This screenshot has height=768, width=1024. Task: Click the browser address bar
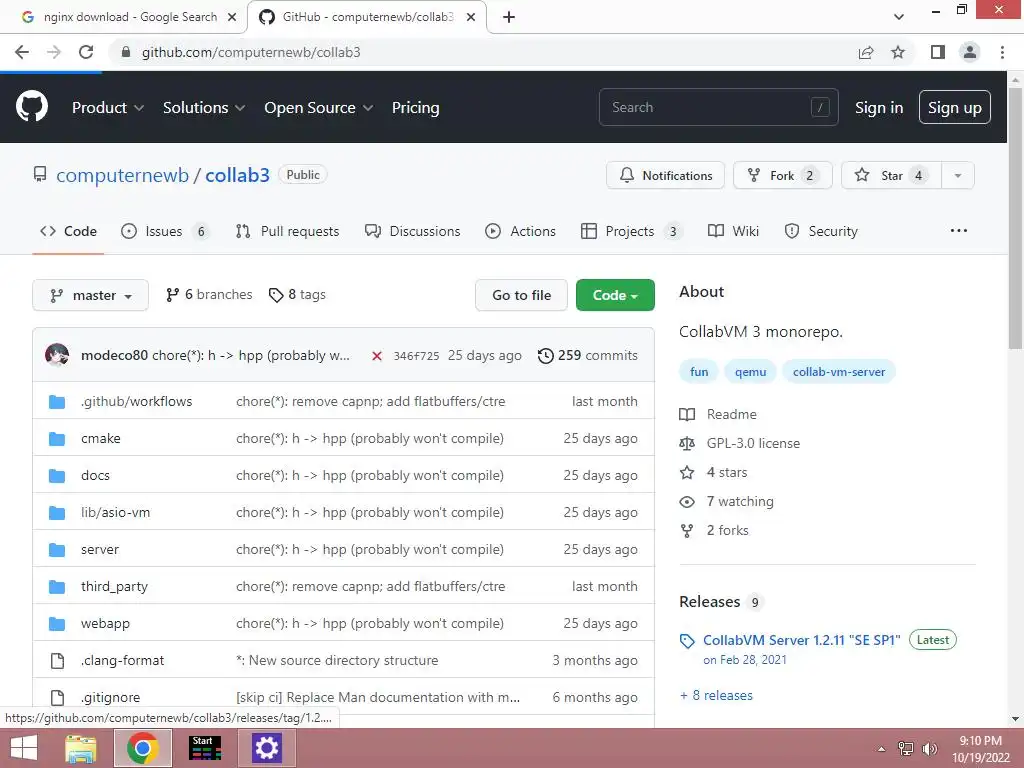tap(483, 52)
